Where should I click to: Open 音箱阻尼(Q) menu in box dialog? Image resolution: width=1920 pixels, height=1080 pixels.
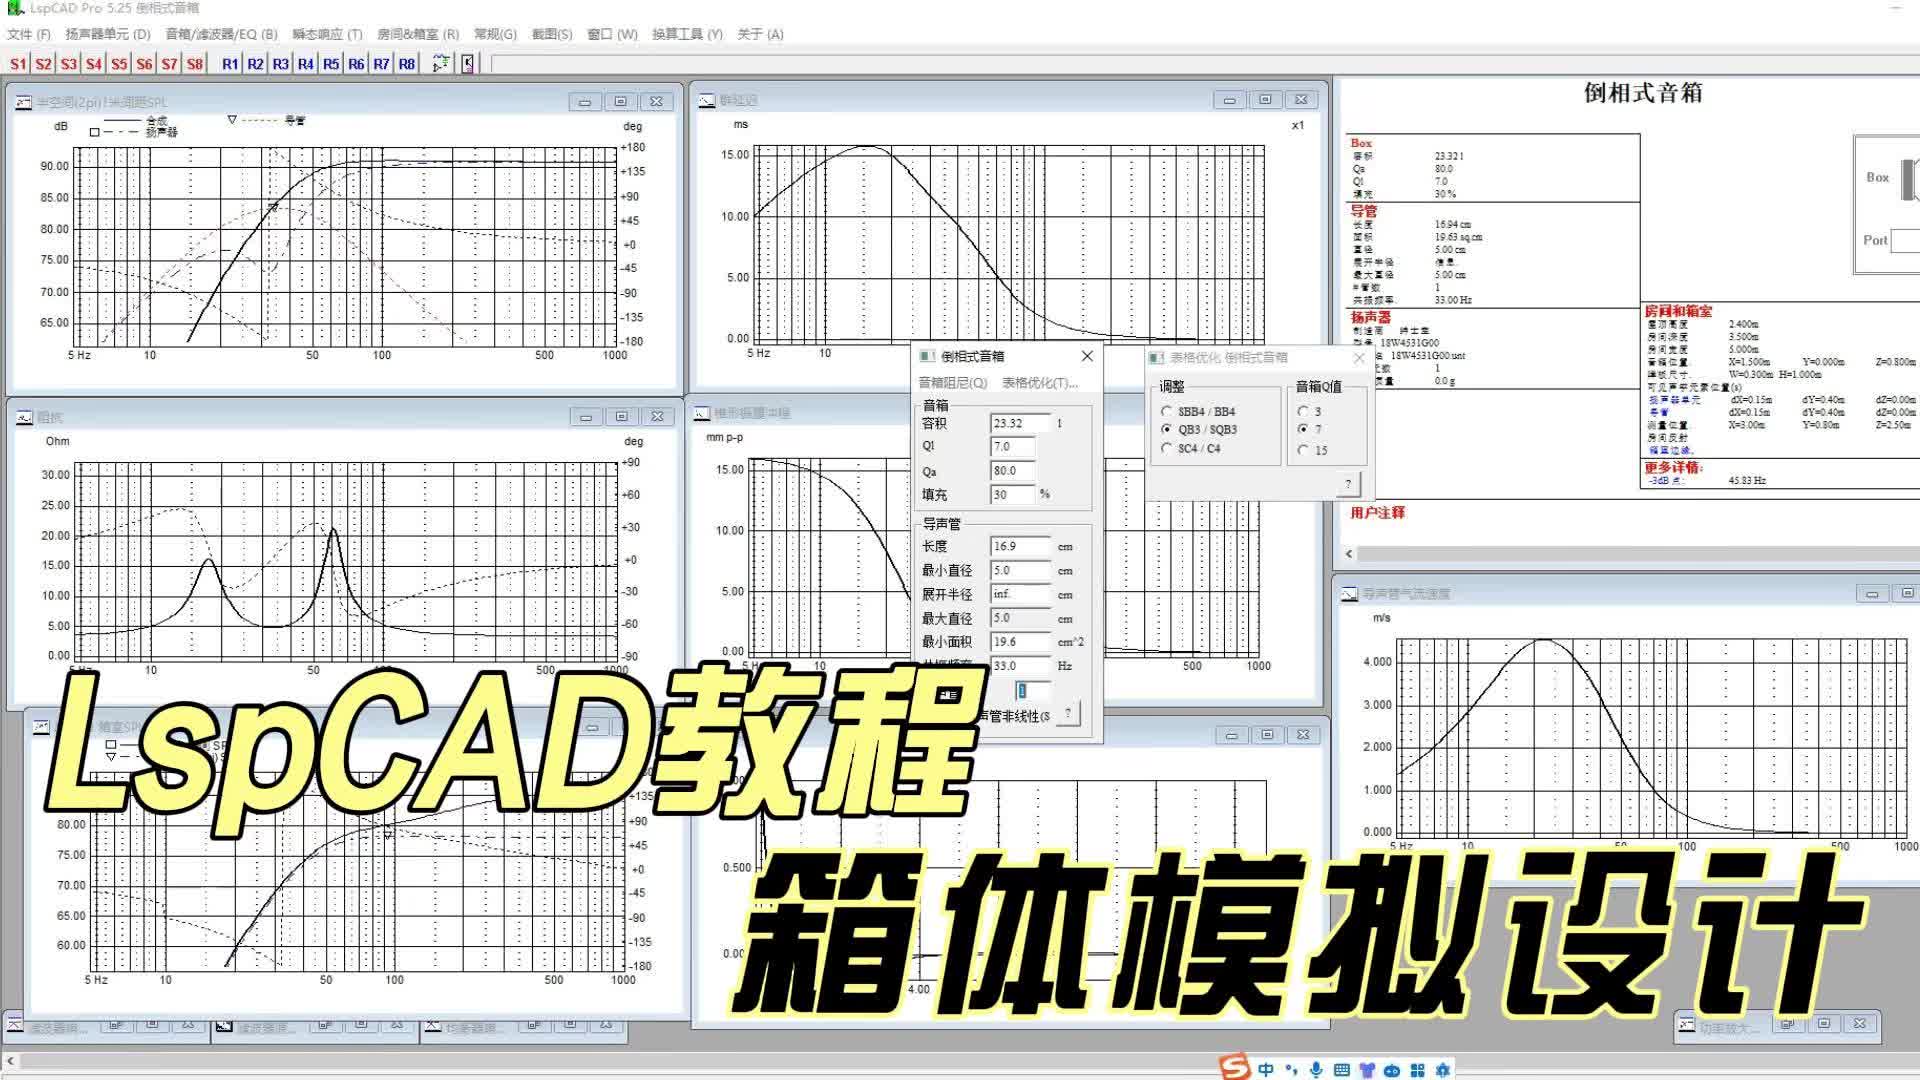[953, 383]
